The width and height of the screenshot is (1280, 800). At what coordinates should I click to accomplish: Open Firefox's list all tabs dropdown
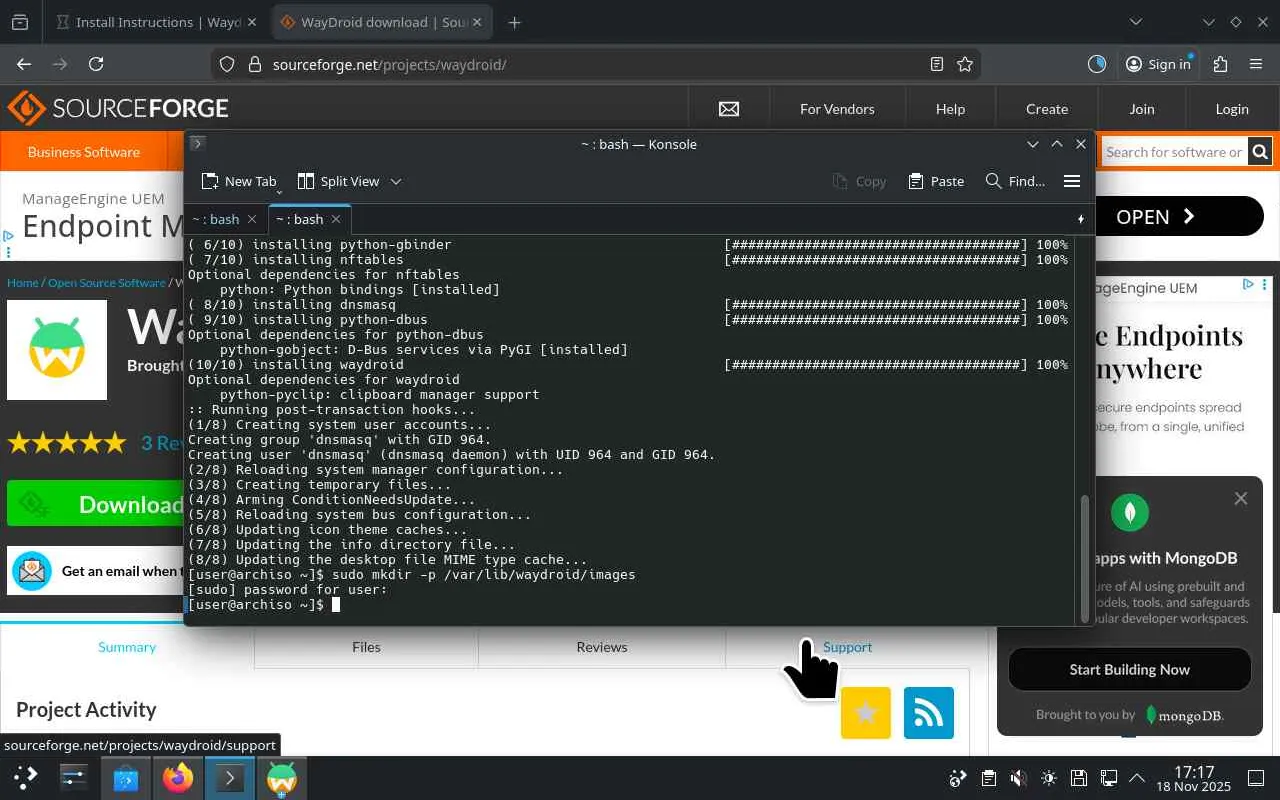point(1136,22)
